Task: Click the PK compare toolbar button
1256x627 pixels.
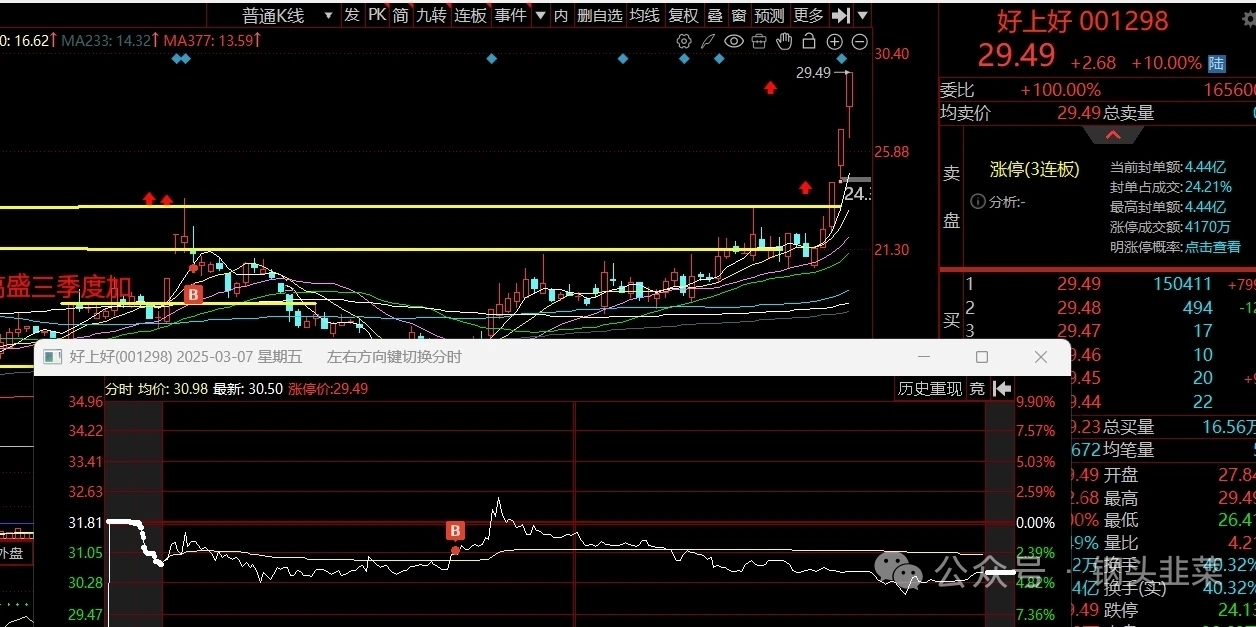Action: [377, 15]
